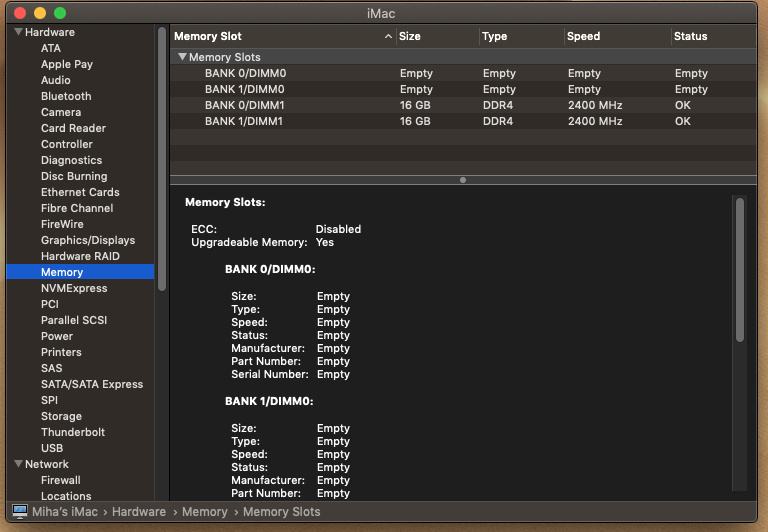Image resolution: width=768 pixels, height=532 pixels.
Task: Click Hardware in the path bar
Action: [x=139, y=511]
